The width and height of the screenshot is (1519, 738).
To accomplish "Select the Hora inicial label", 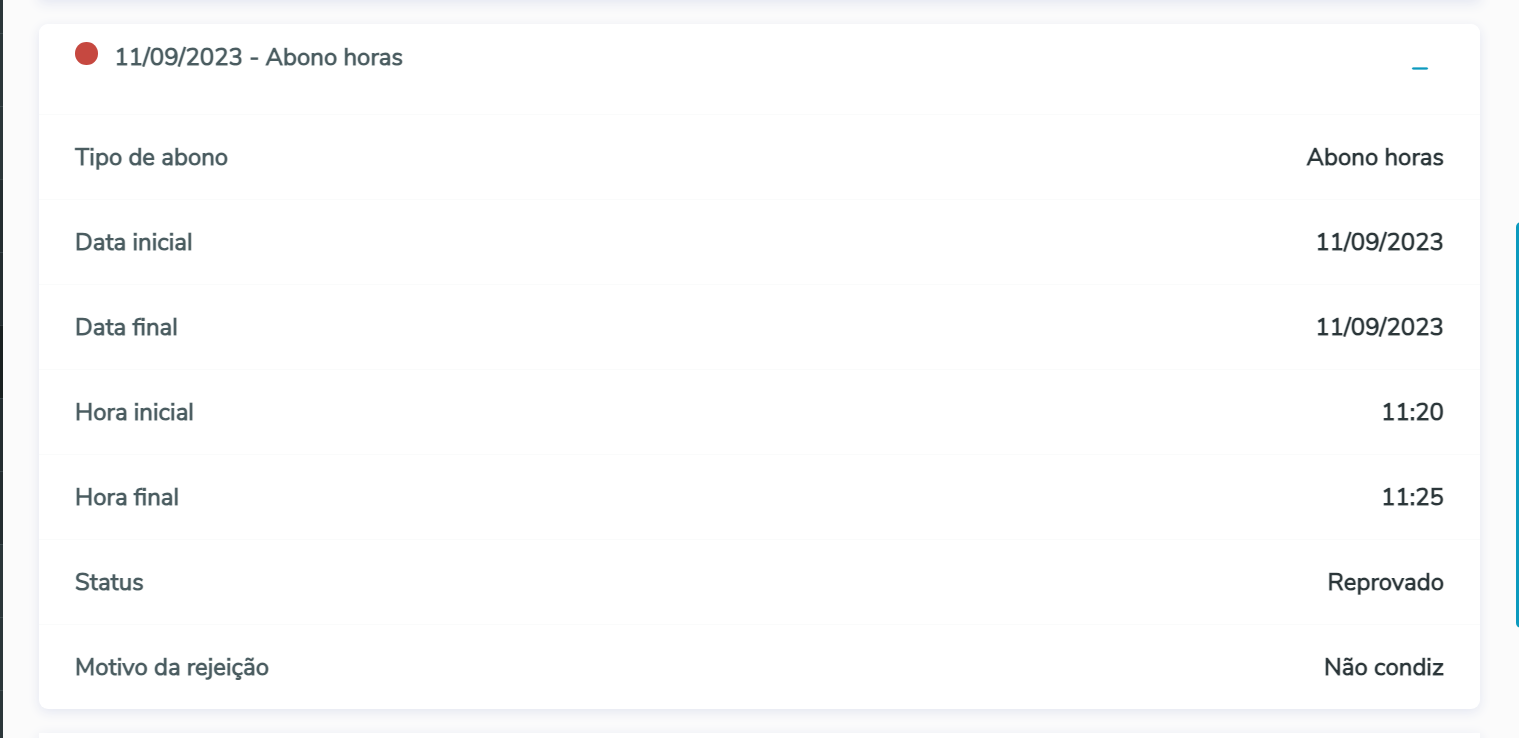I will coord(134,412).
